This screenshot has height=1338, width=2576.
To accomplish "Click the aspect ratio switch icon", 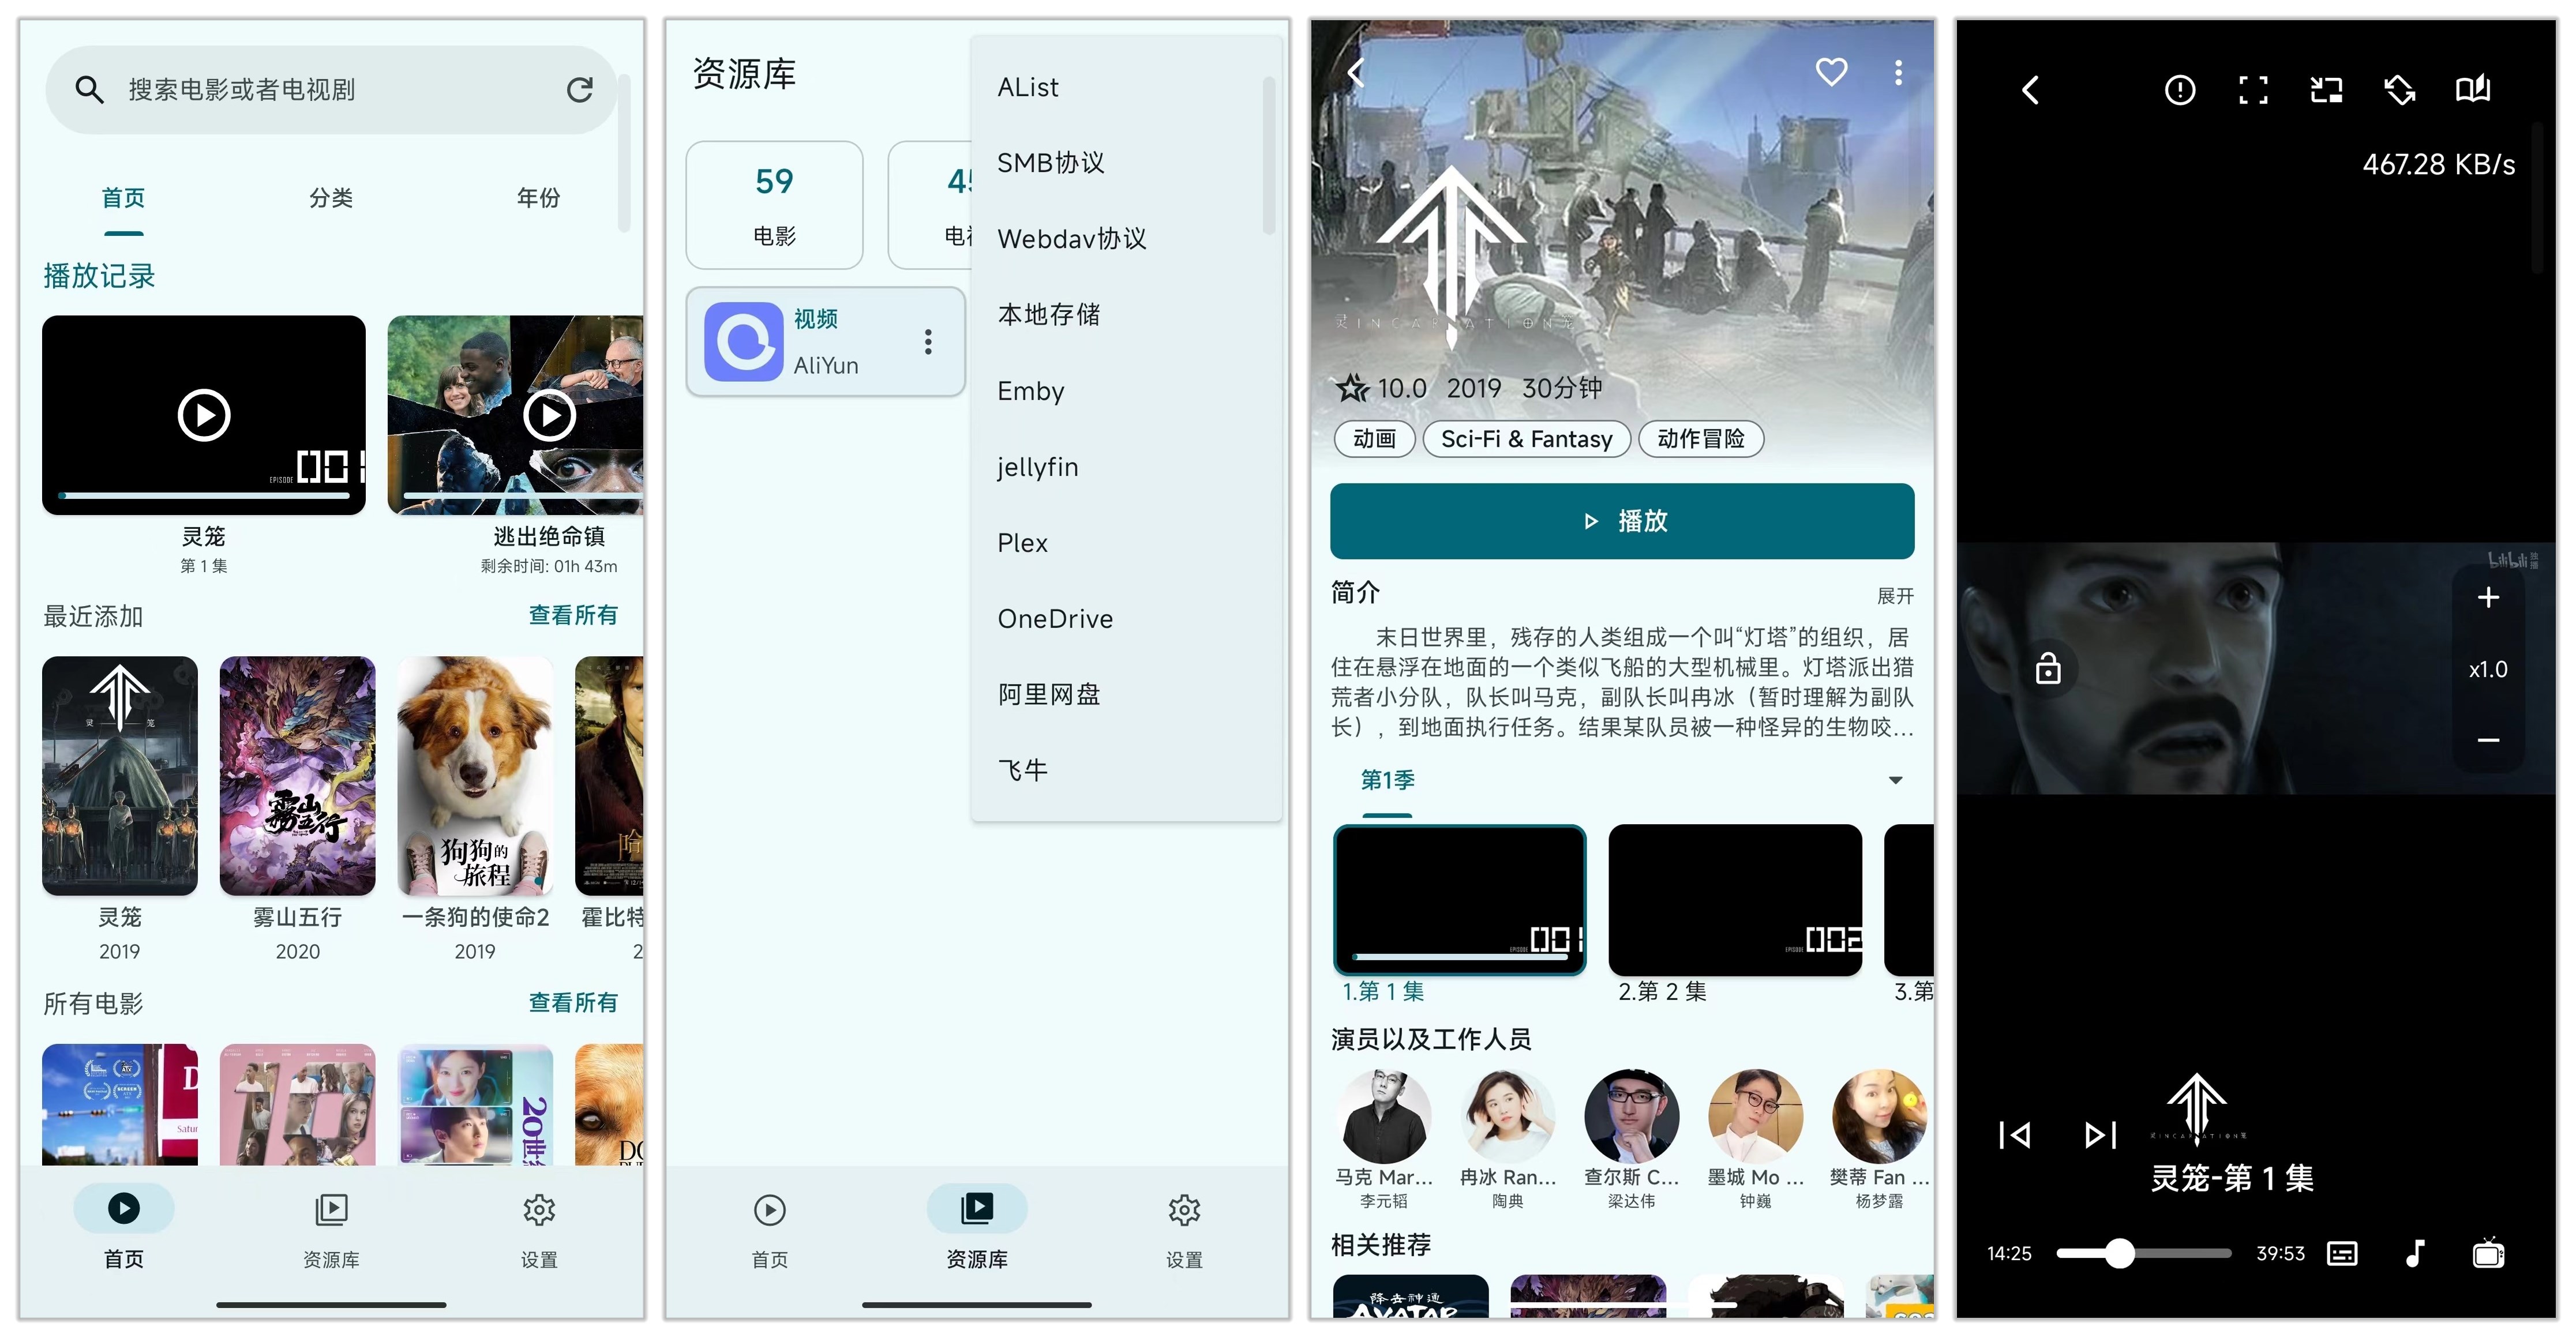I will pyautogui.click(x=2327, y=90).
